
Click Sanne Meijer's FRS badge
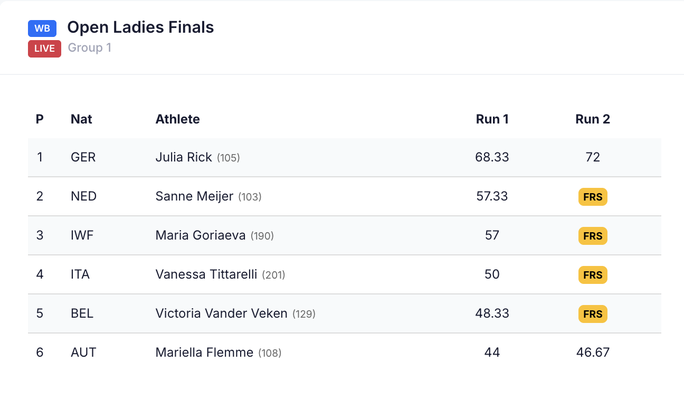tap(592, 197)
